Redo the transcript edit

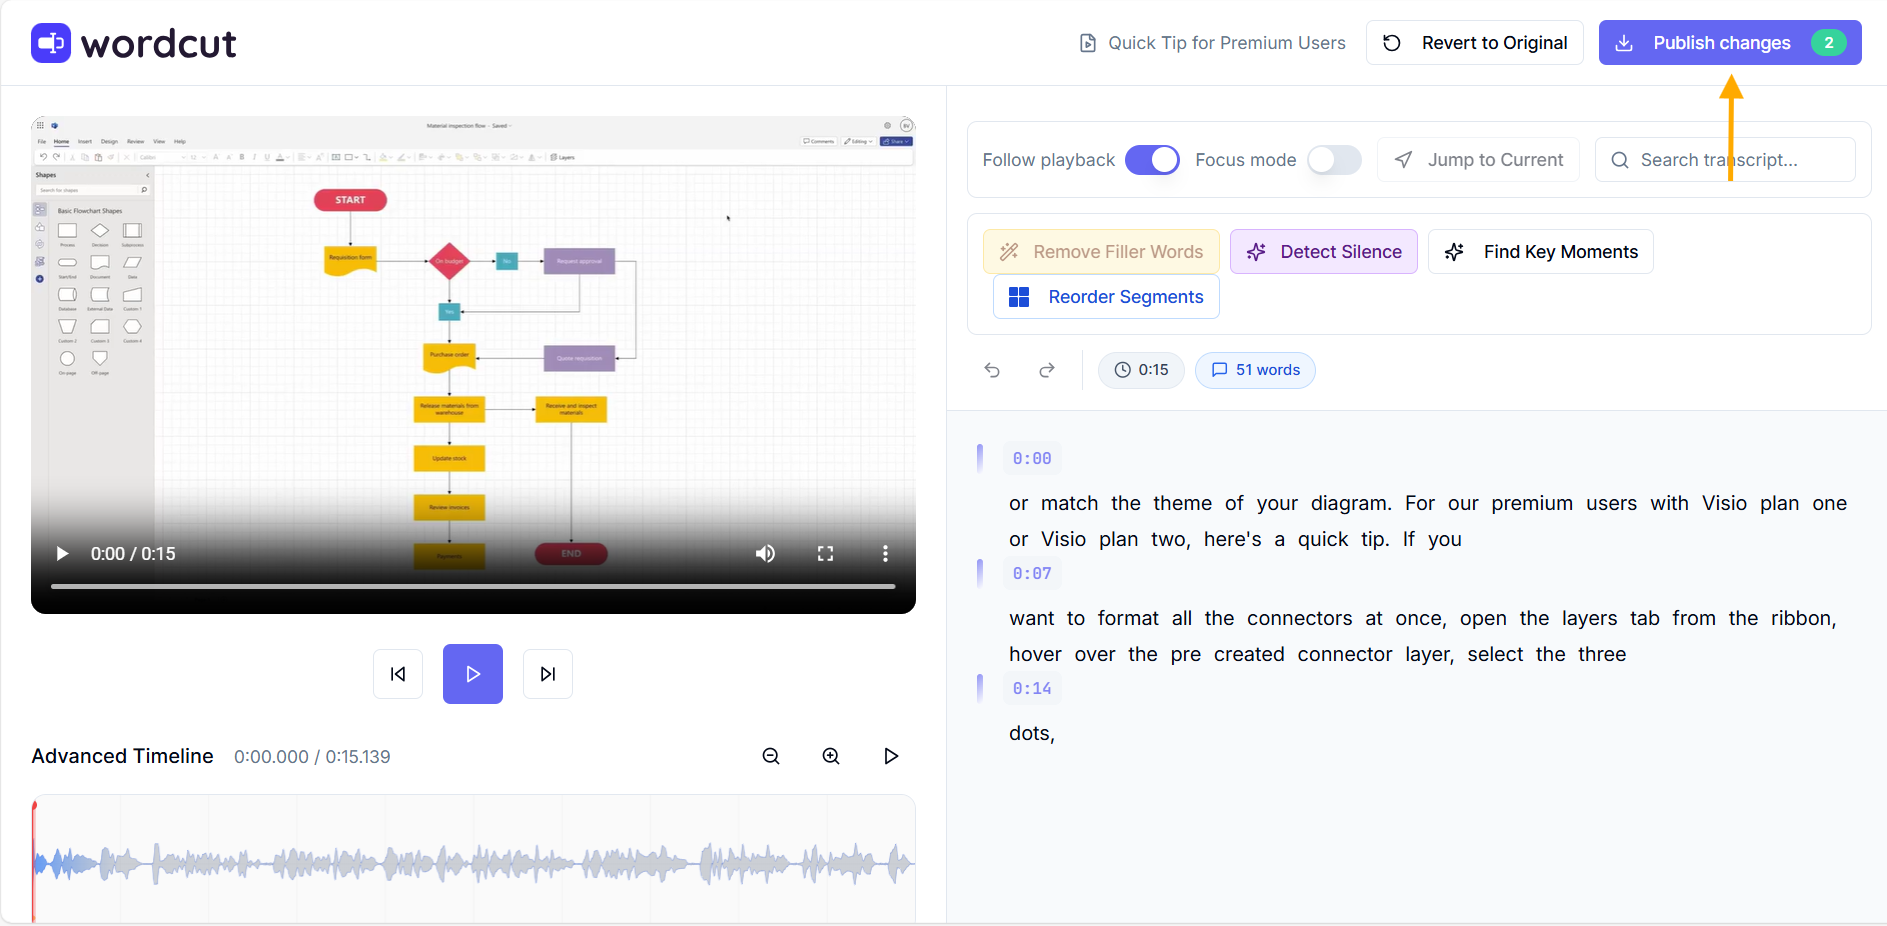coord(1047,370)
